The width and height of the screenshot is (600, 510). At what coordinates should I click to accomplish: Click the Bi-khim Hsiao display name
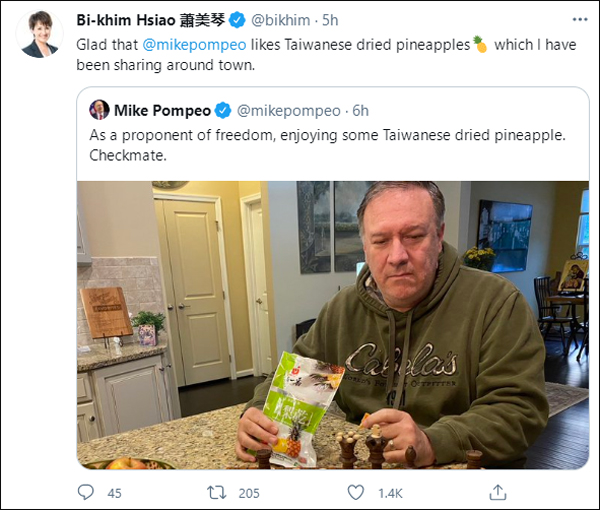point(151,20)
